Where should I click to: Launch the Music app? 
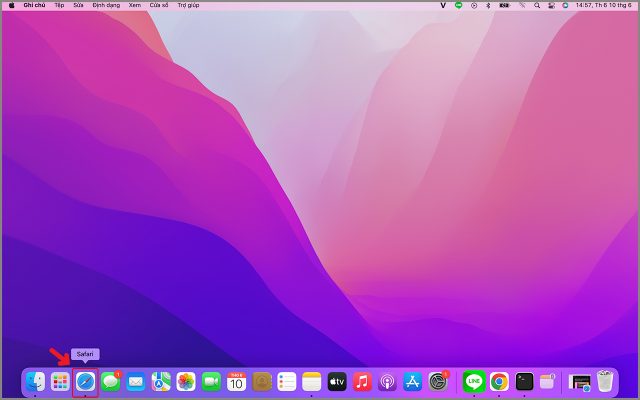(x=362, y=381)
